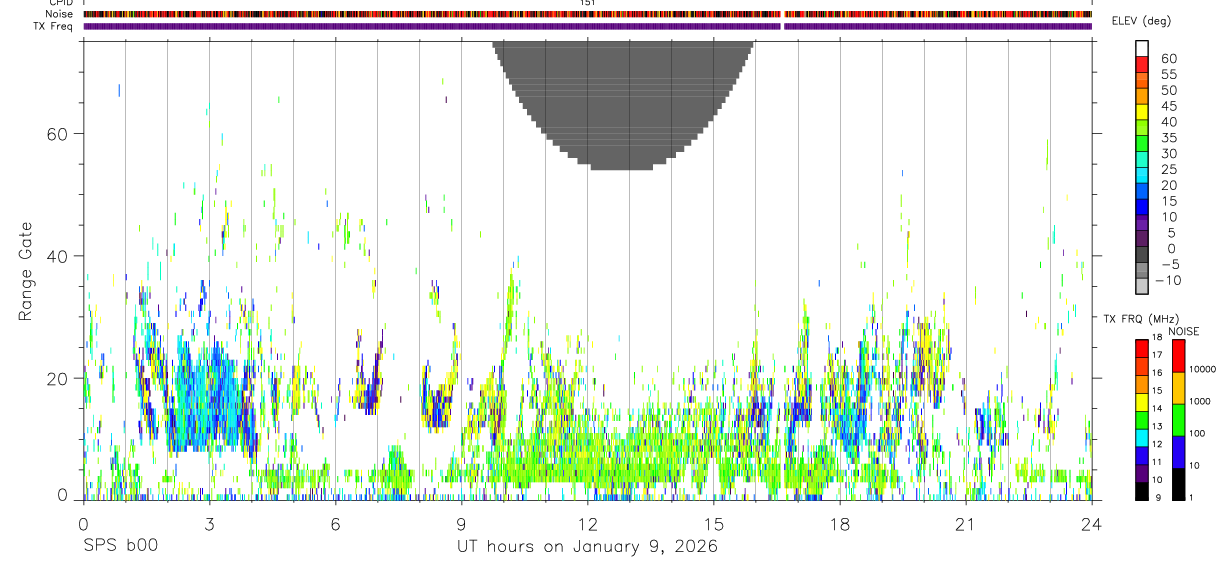Click x-axis tick label '18'
The image size is (1228, 567).
(x=839, y=524)
